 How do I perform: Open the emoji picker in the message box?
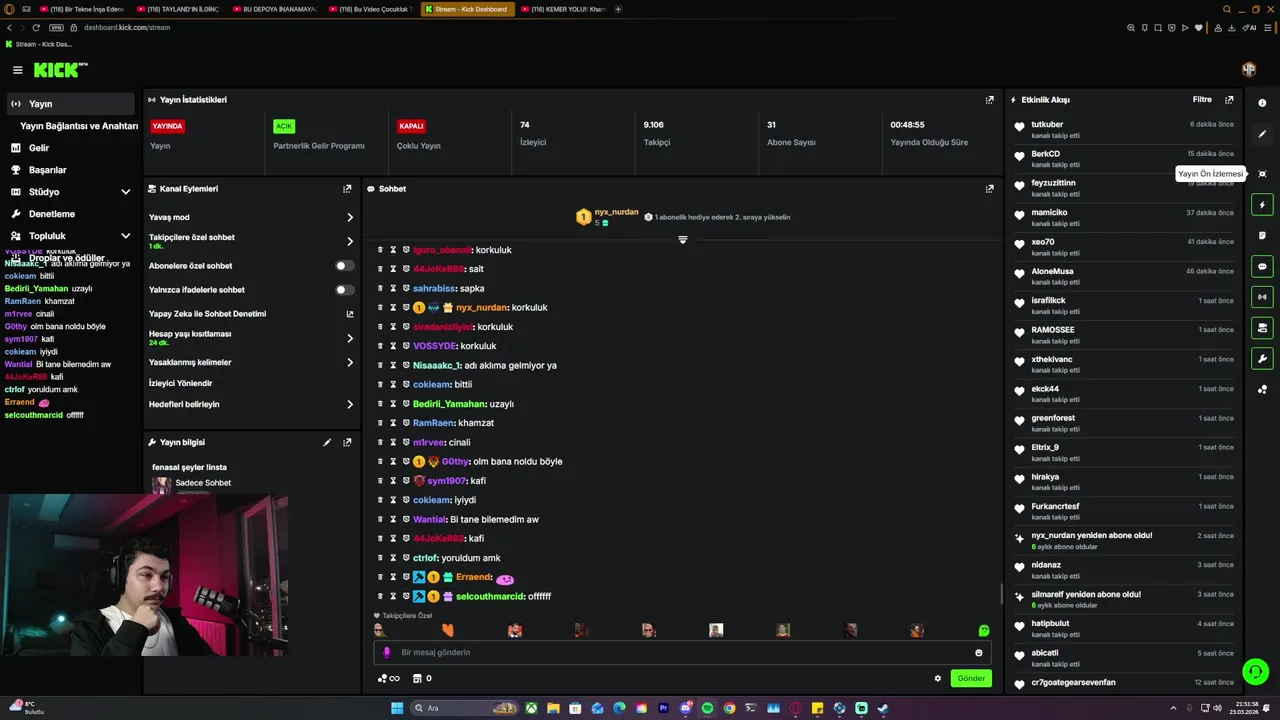click(x=979, y=653)
